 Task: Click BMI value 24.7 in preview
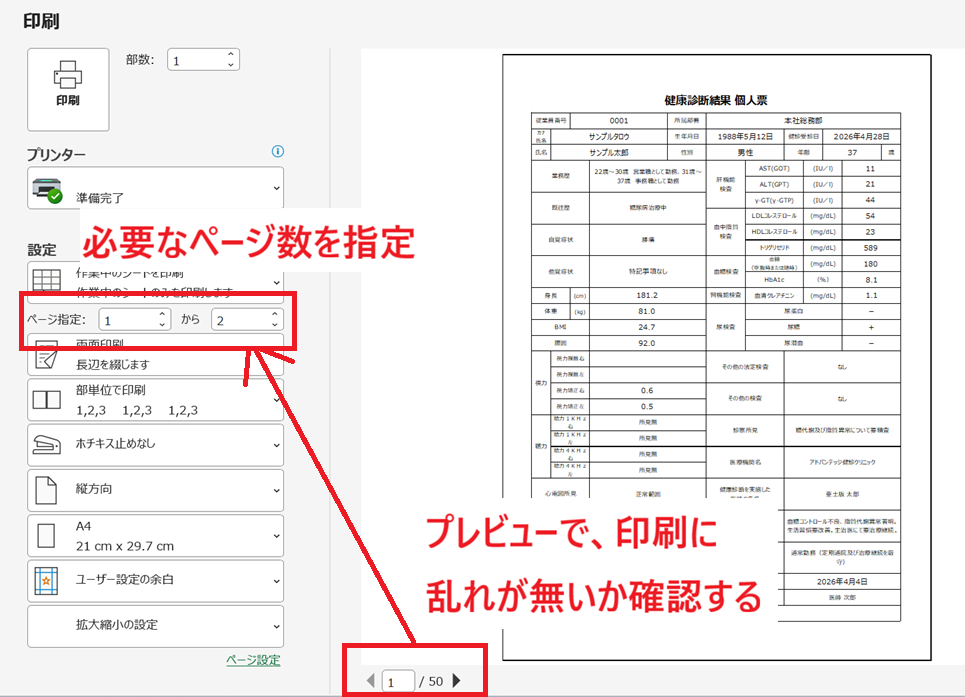point(646,327)
